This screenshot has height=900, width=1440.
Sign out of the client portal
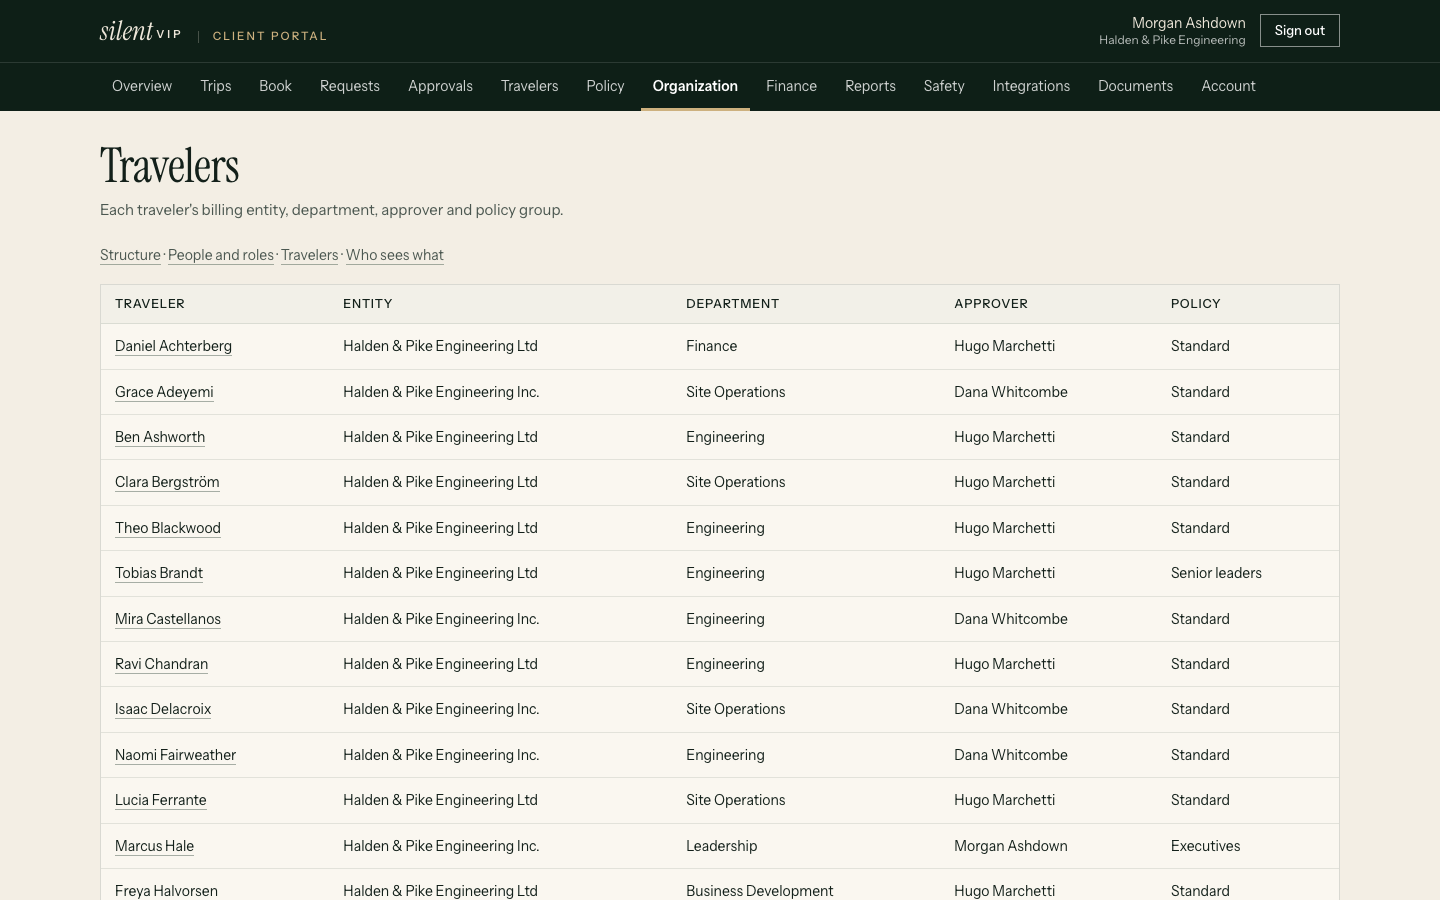pos(1299,31)
